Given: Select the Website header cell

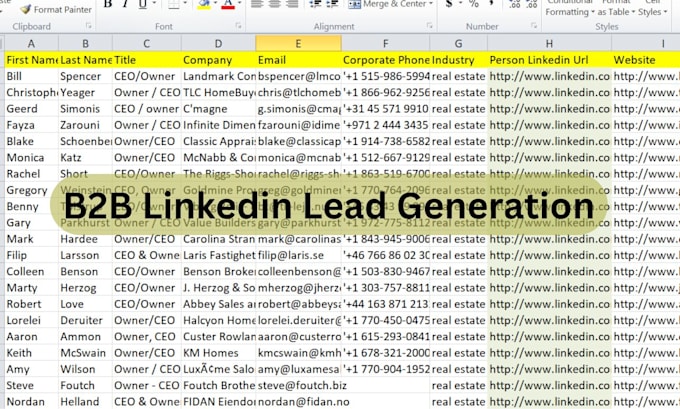Looking at the screenshot, I should coord(646,60).
